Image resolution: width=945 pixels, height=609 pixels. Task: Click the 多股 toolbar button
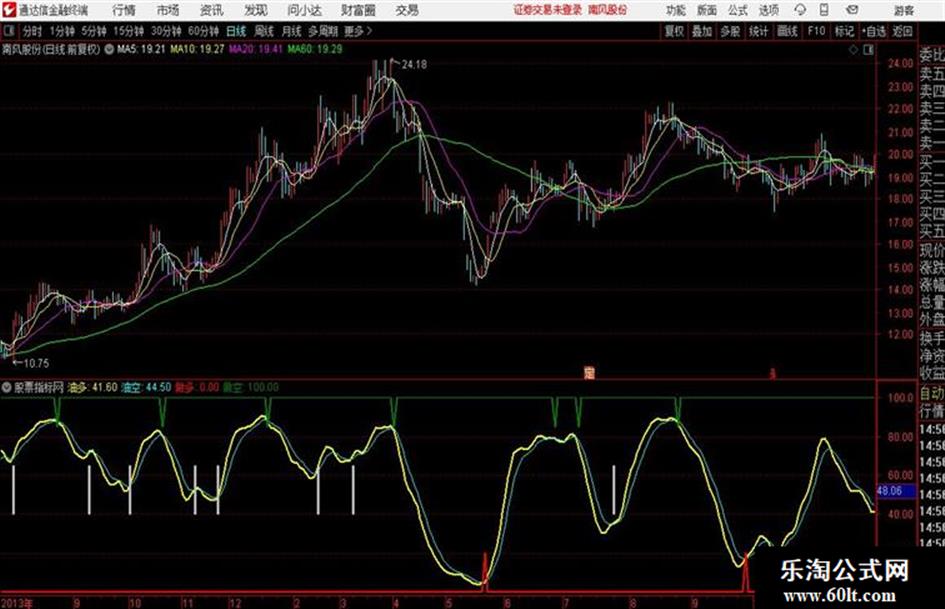pos(730,31)
